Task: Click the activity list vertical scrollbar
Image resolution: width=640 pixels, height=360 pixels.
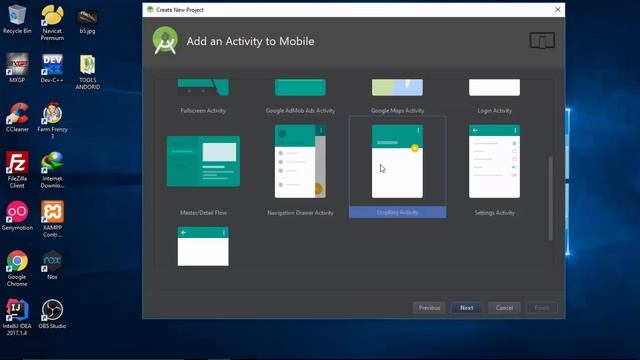Action: [551, 198]
